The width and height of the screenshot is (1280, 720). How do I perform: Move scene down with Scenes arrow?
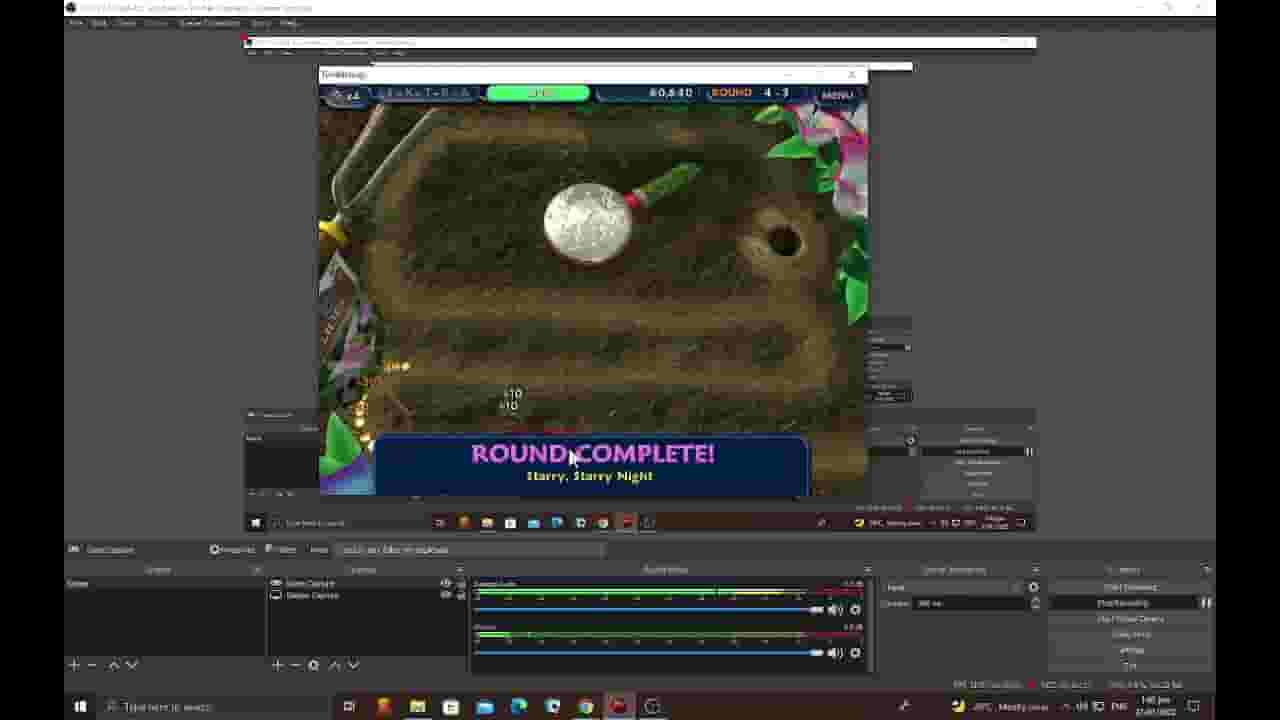coord(132,665)
